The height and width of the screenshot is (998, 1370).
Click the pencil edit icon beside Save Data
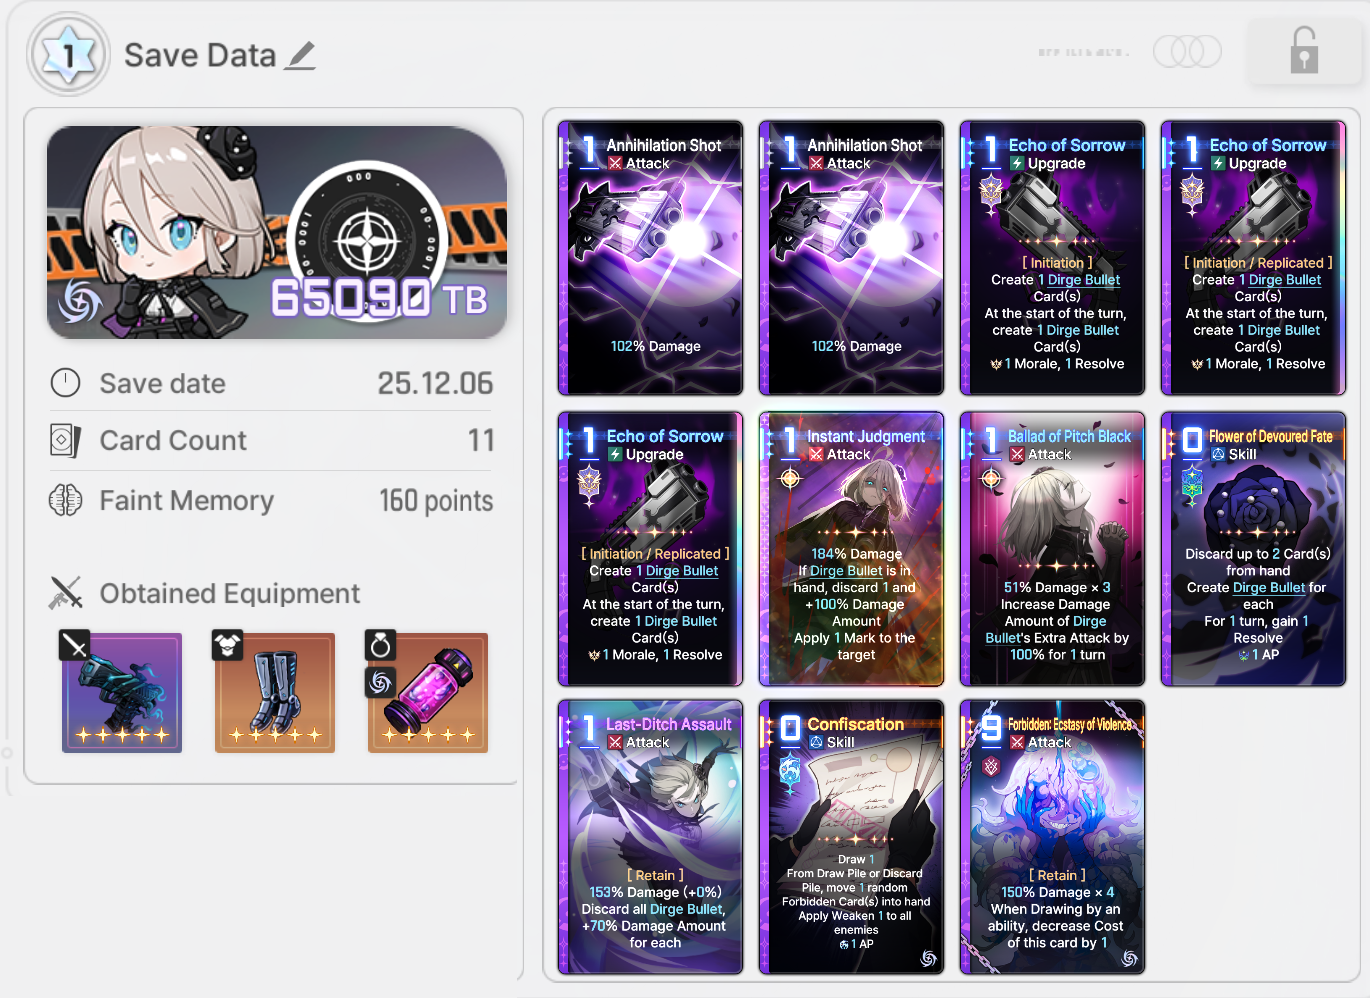point(300,56)
